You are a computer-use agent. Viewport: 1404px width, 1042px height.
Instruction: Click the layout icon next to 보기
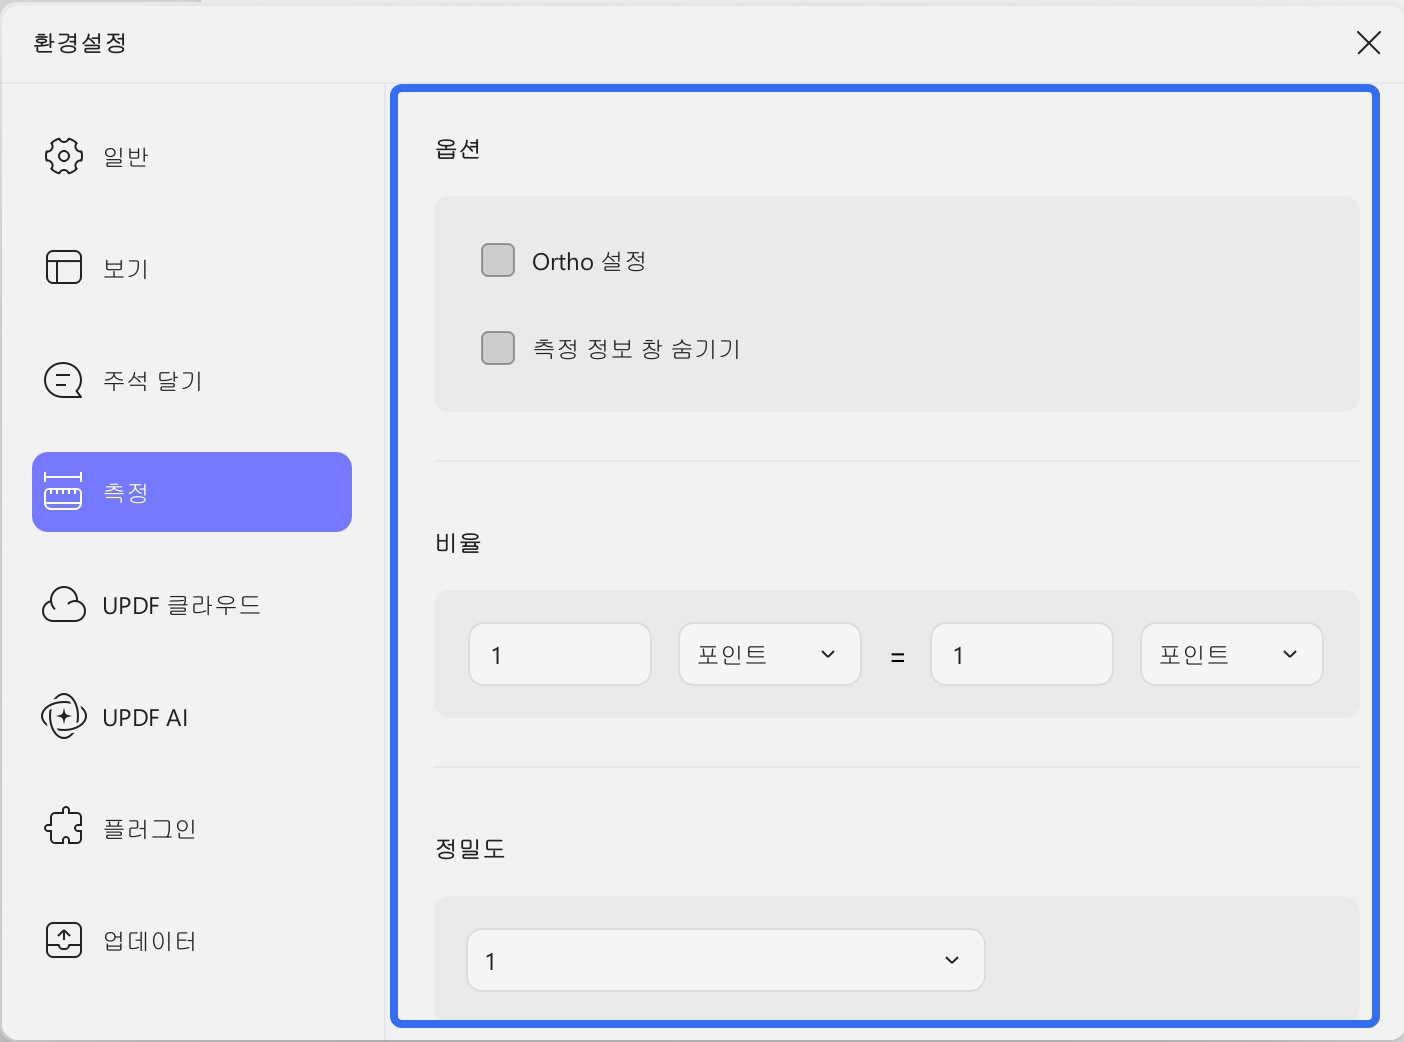pyautogui.click(x=64, y=268)
